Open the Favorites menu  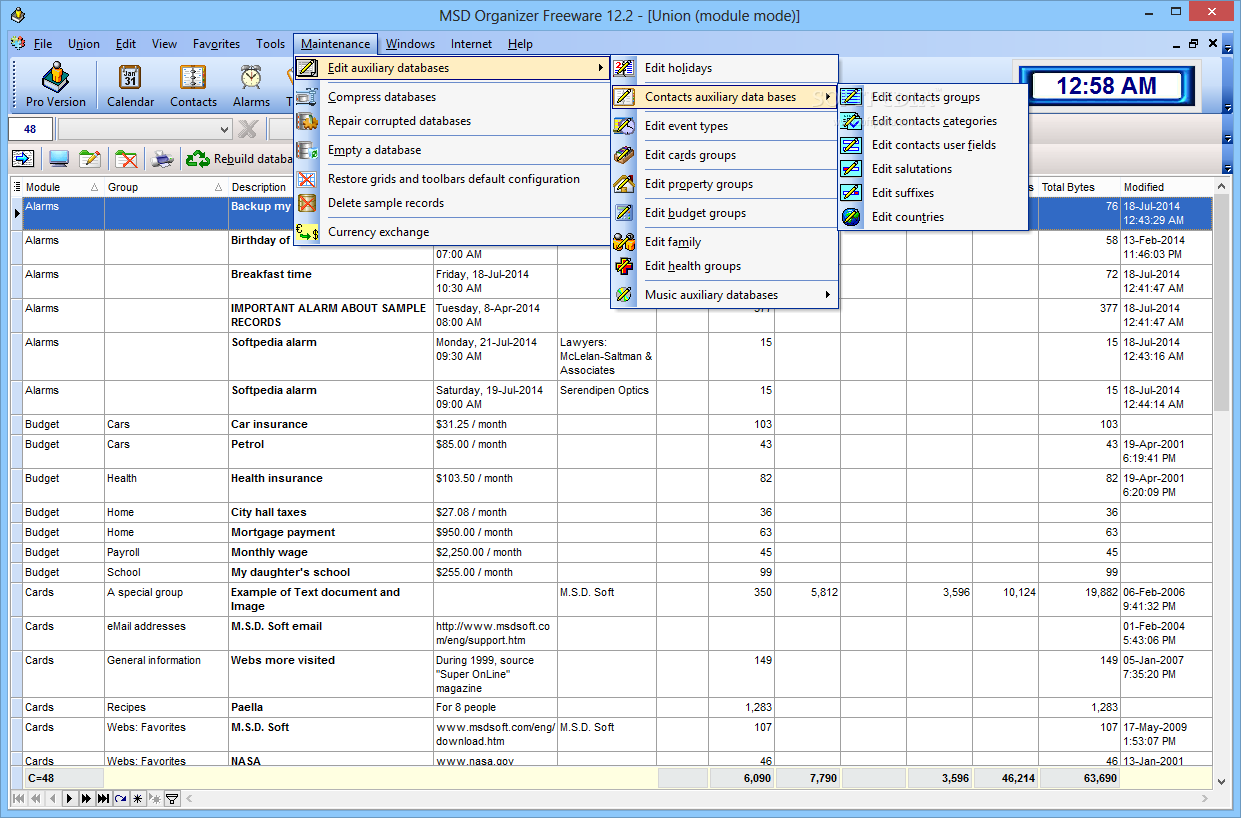click(216, 44)
